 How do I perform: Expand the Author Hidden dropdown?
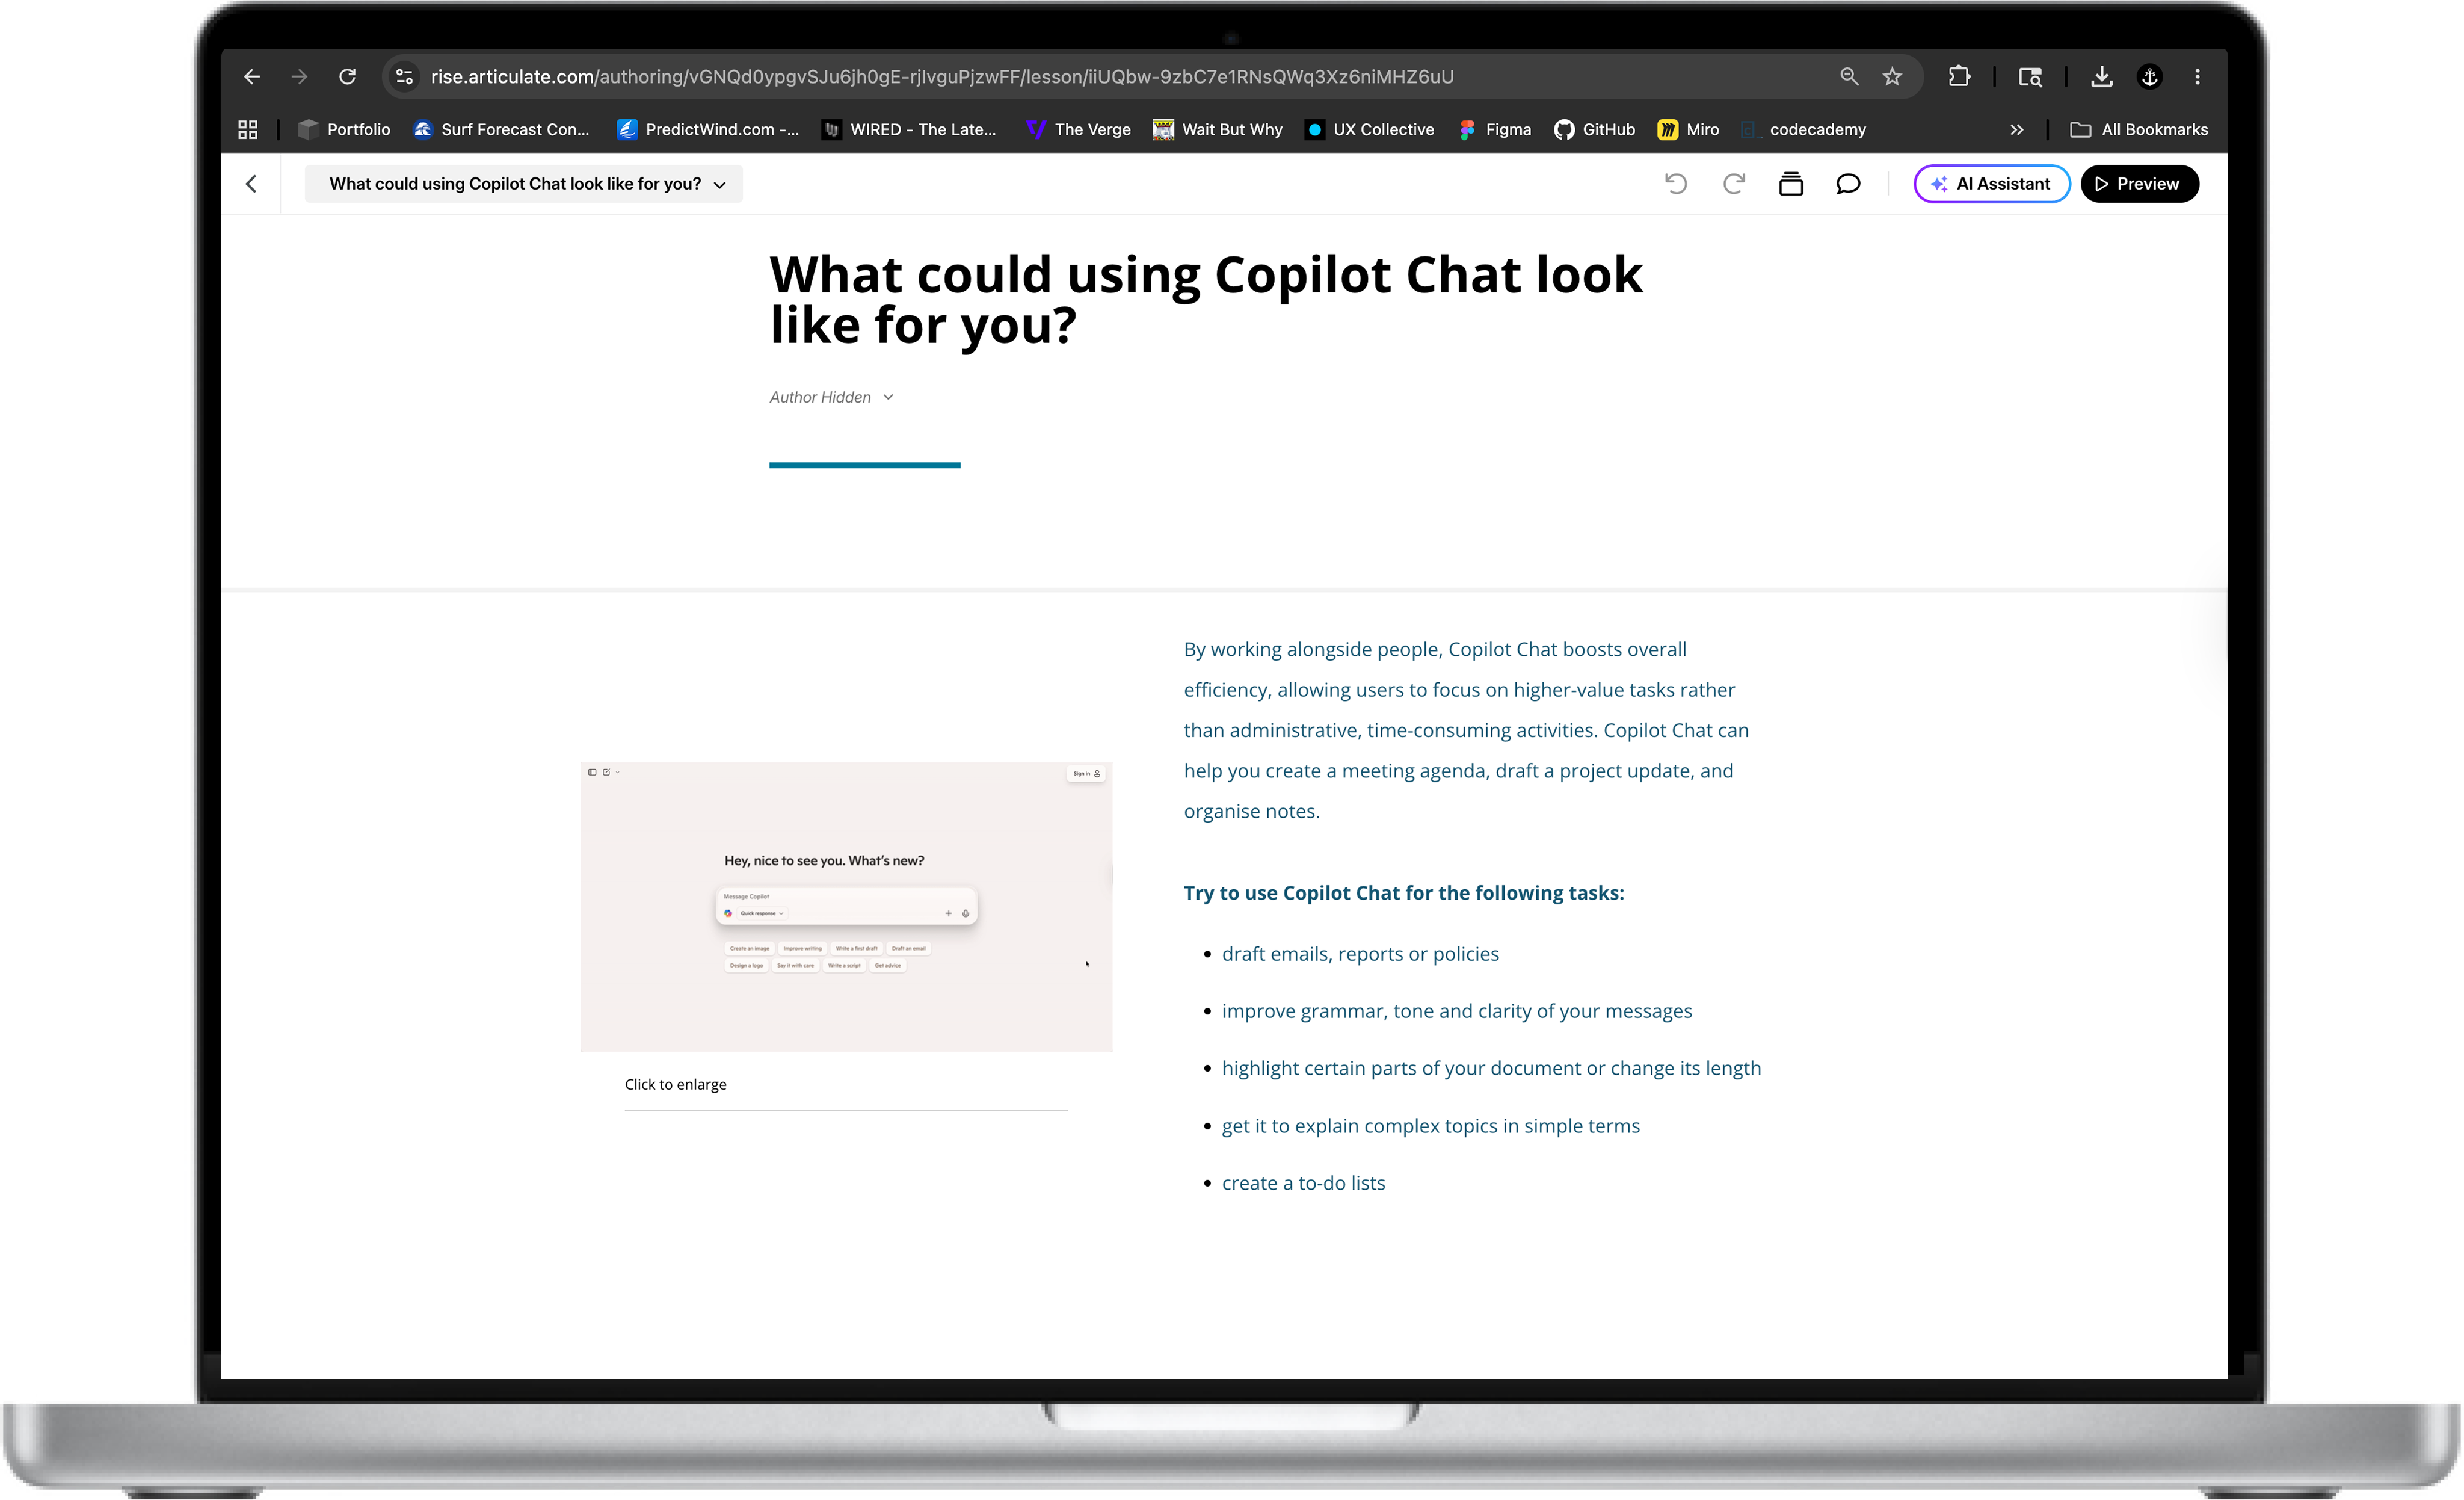tap(832, 397)
